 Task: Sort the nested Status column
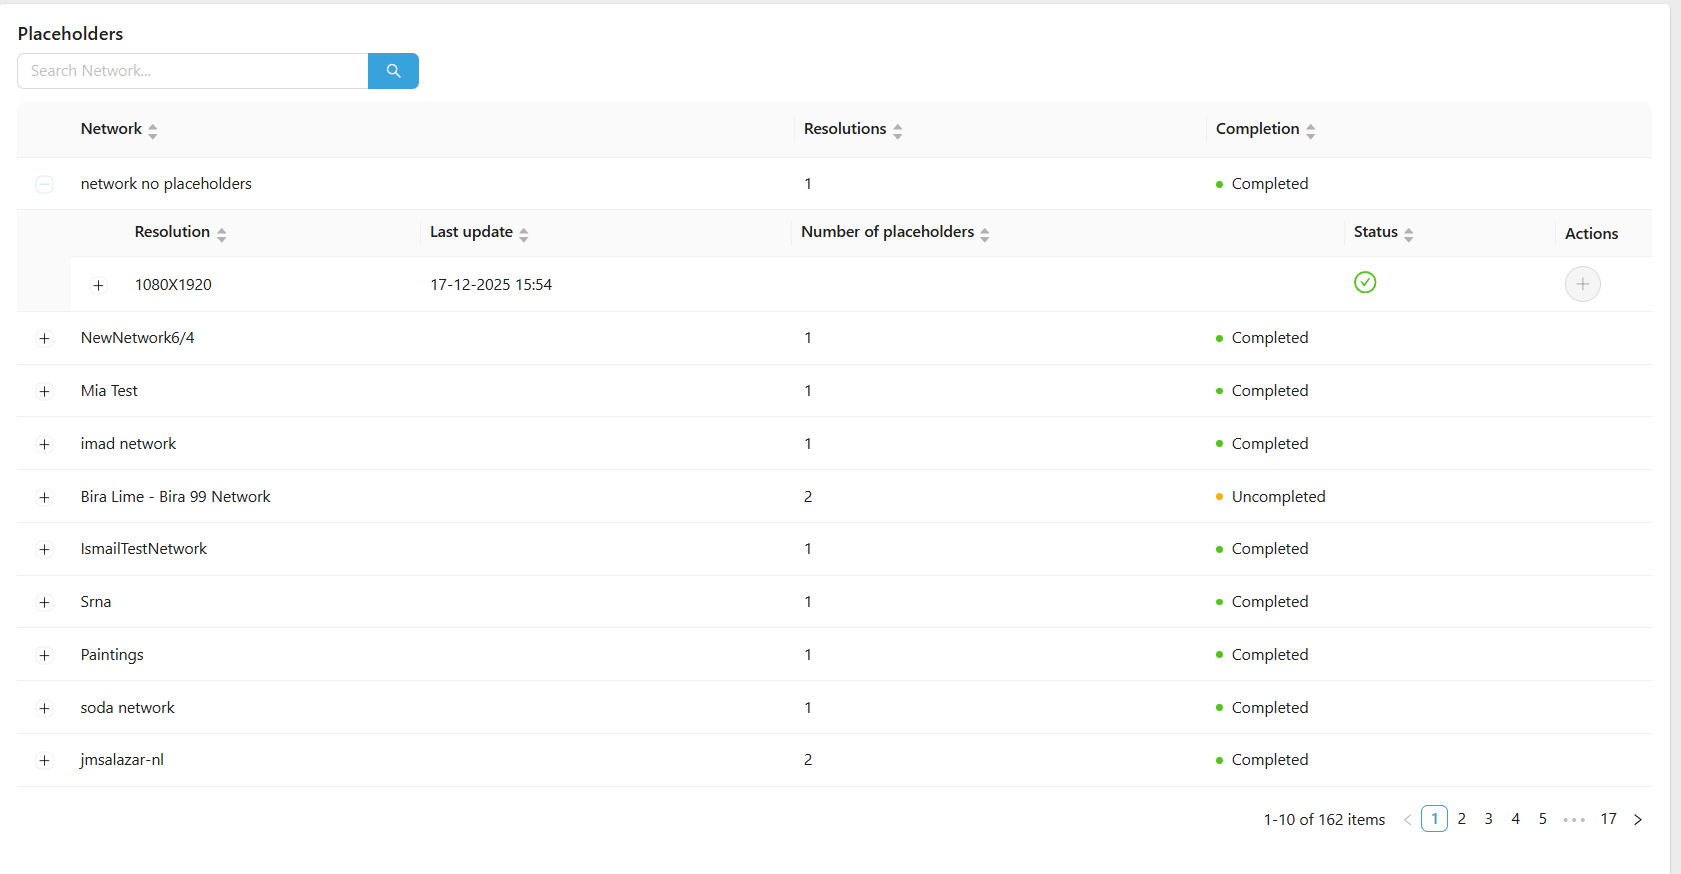pos(1408,234)
